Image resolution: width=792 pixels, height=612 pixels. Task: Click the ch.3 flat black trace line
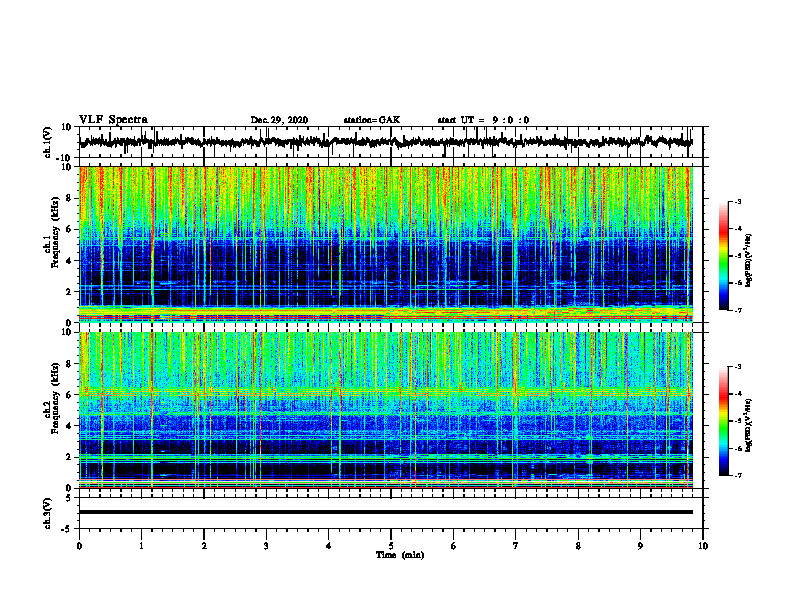pos(386,512)
